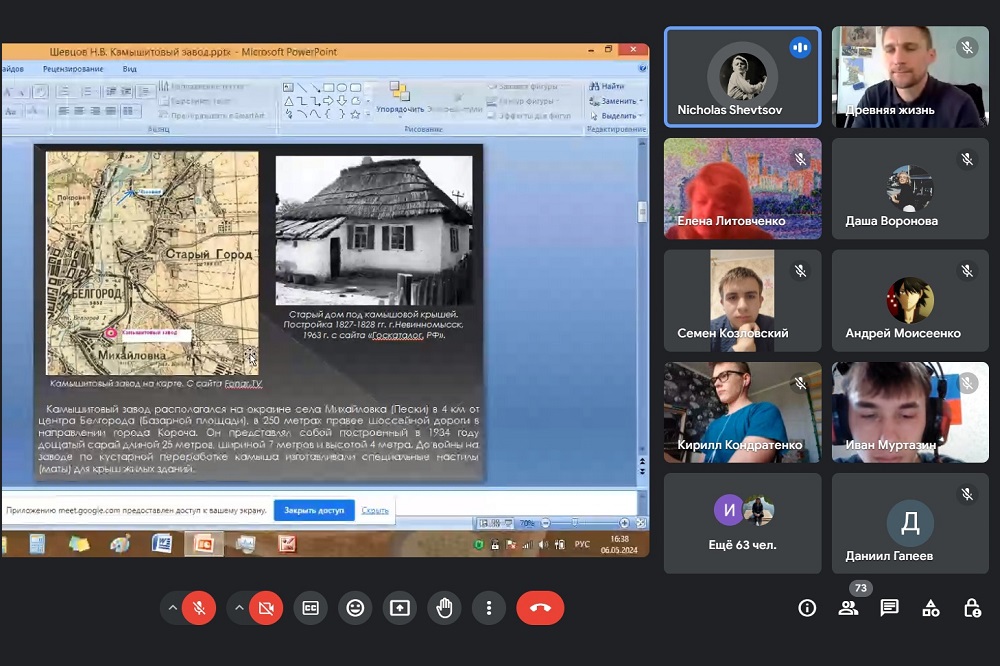This screenshot has height=666, width=1000.
Task: Switch to the Вид ribbon tab
Action: click(129, 69)
